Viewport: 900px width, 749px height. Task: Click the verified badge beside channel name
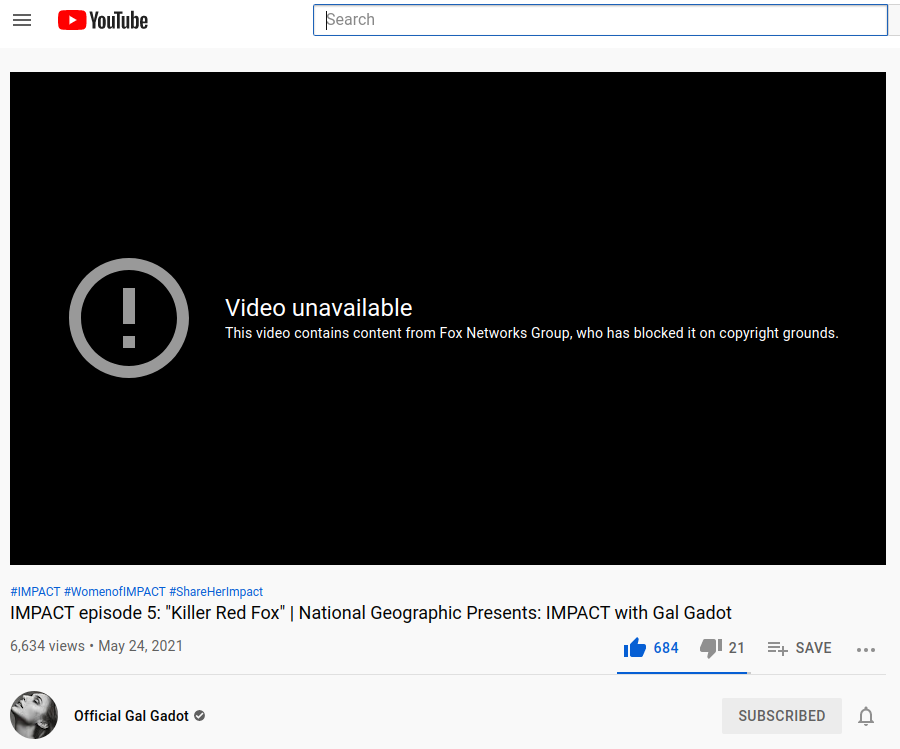click(200, 716)
